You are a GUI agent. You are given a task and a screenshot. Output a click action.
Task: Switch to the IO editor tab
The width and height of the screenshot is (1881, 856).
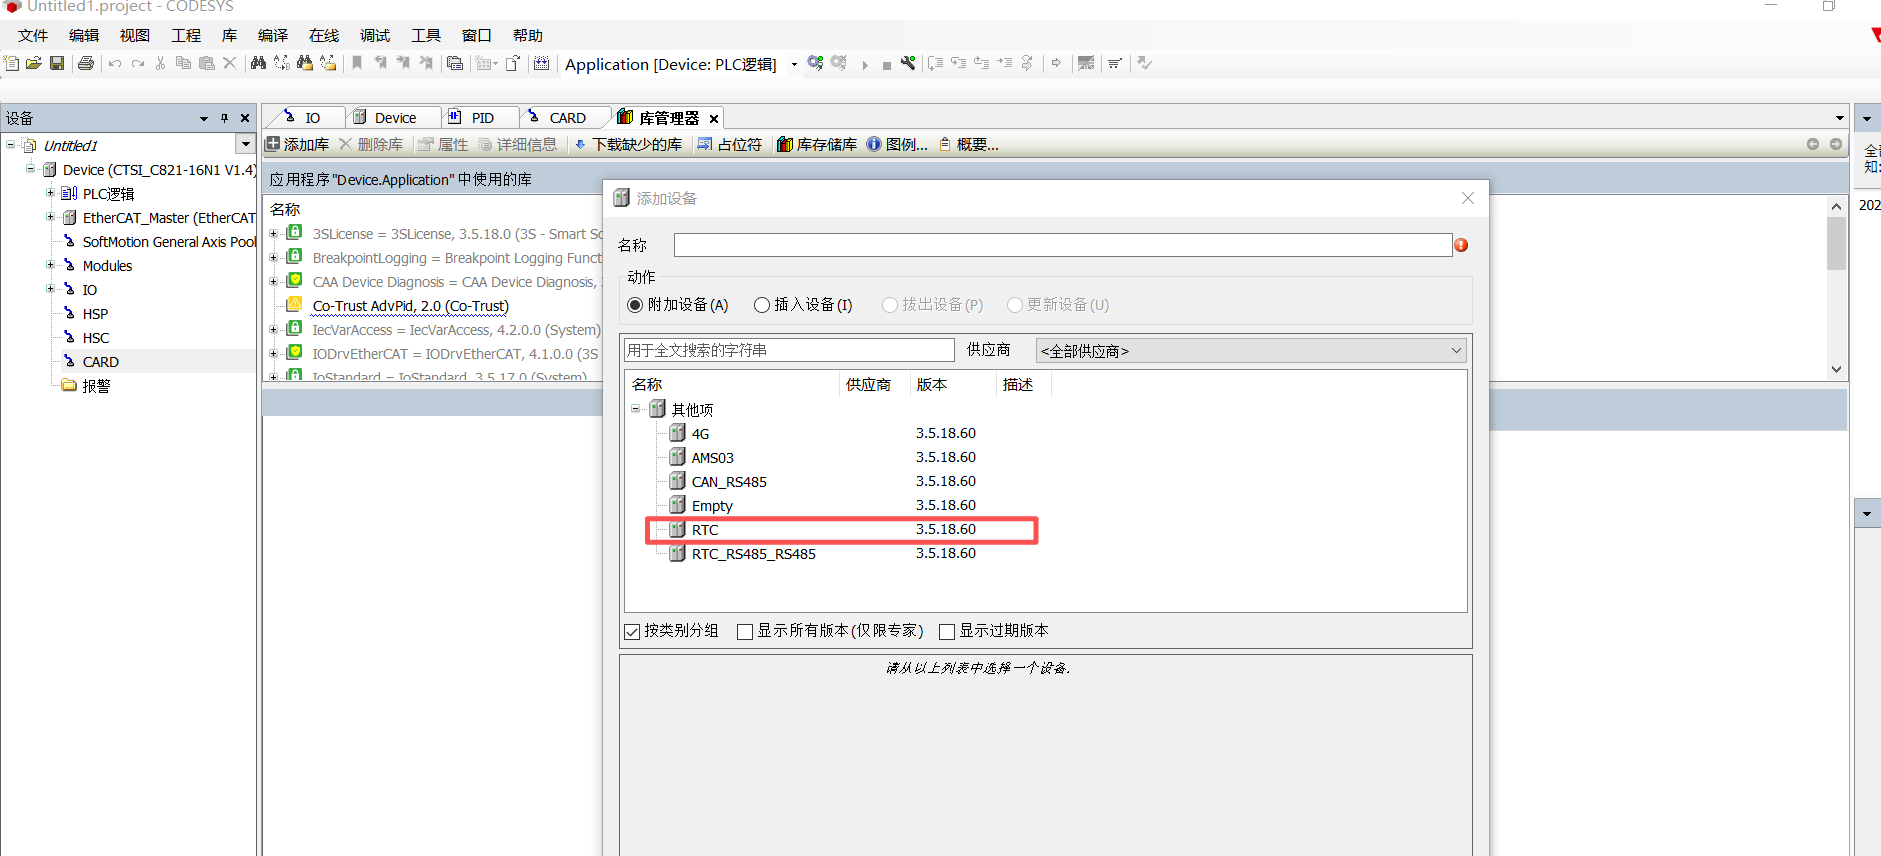311,118
